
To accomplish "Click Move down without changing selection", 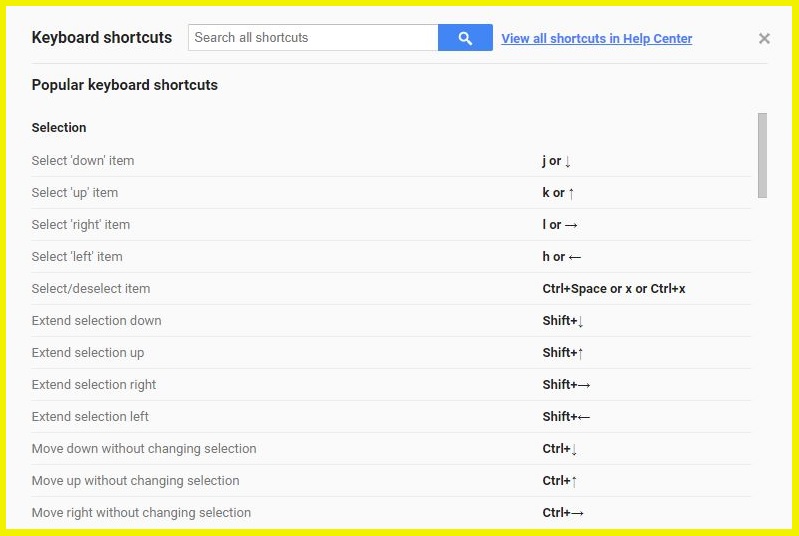I will pos(391,449).
